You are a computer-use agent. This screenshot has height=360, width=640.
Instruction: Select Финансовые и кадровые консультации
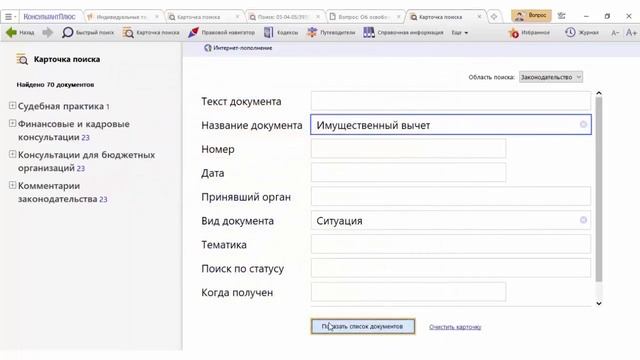(73, 130)
